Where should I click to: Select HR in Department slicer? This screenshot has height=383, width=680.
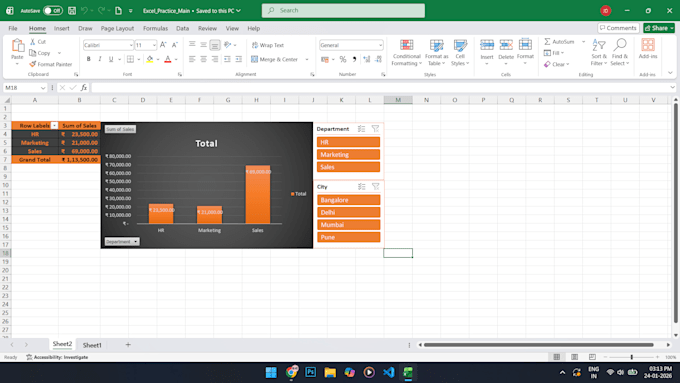[348, 142]
